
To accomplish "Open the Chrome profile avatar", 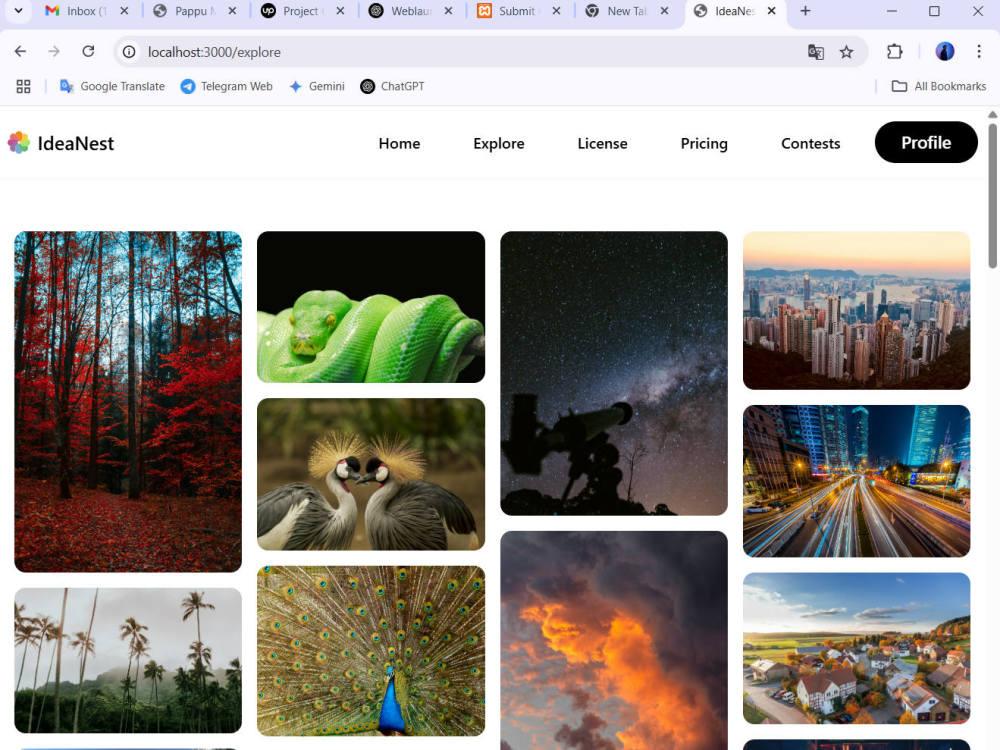I will (x=945, y=52).
